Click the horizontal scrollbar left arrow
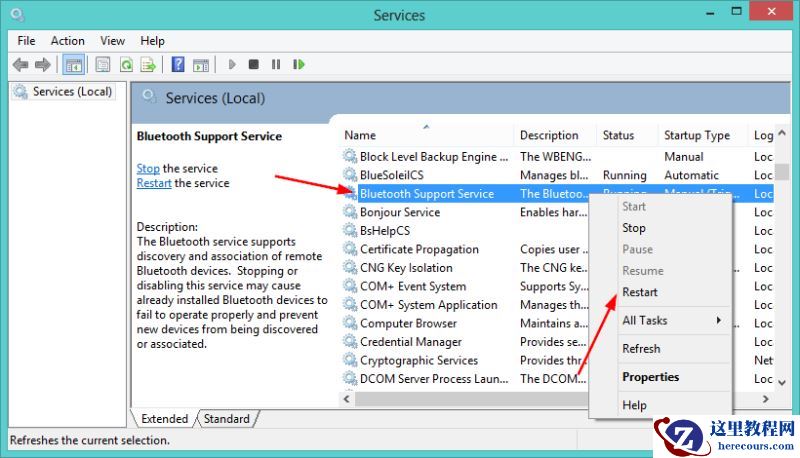 tap(347, 399)
